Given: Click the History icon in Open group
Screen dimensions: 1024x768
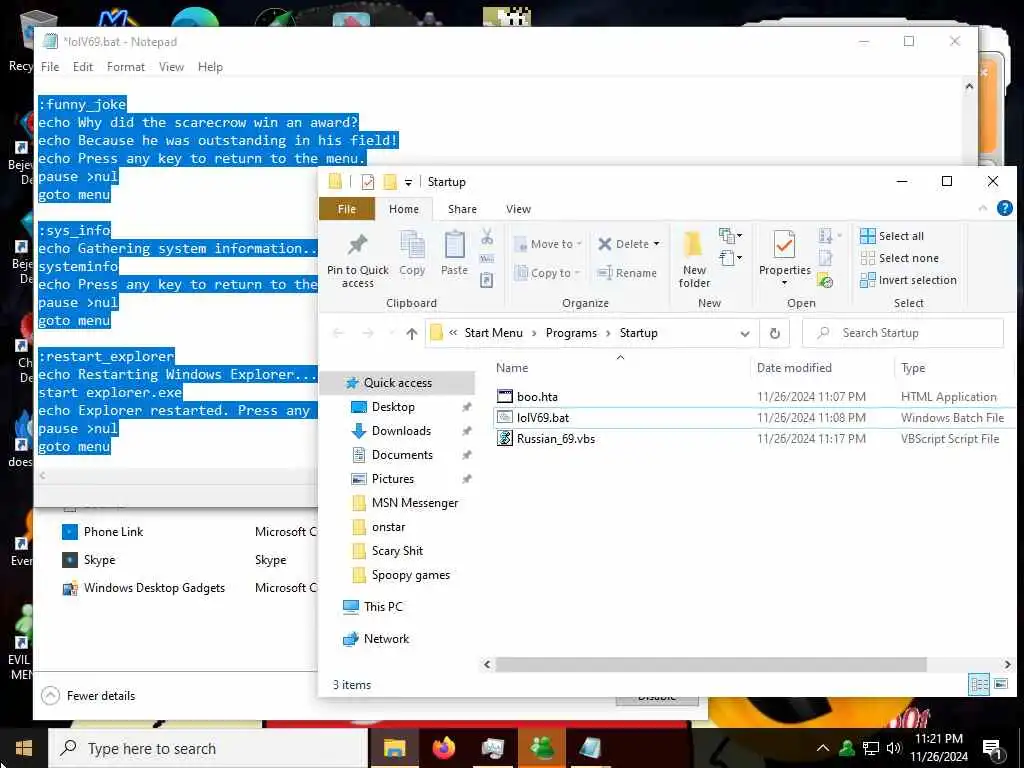Looking at the screenshot, I should point(825,281).
